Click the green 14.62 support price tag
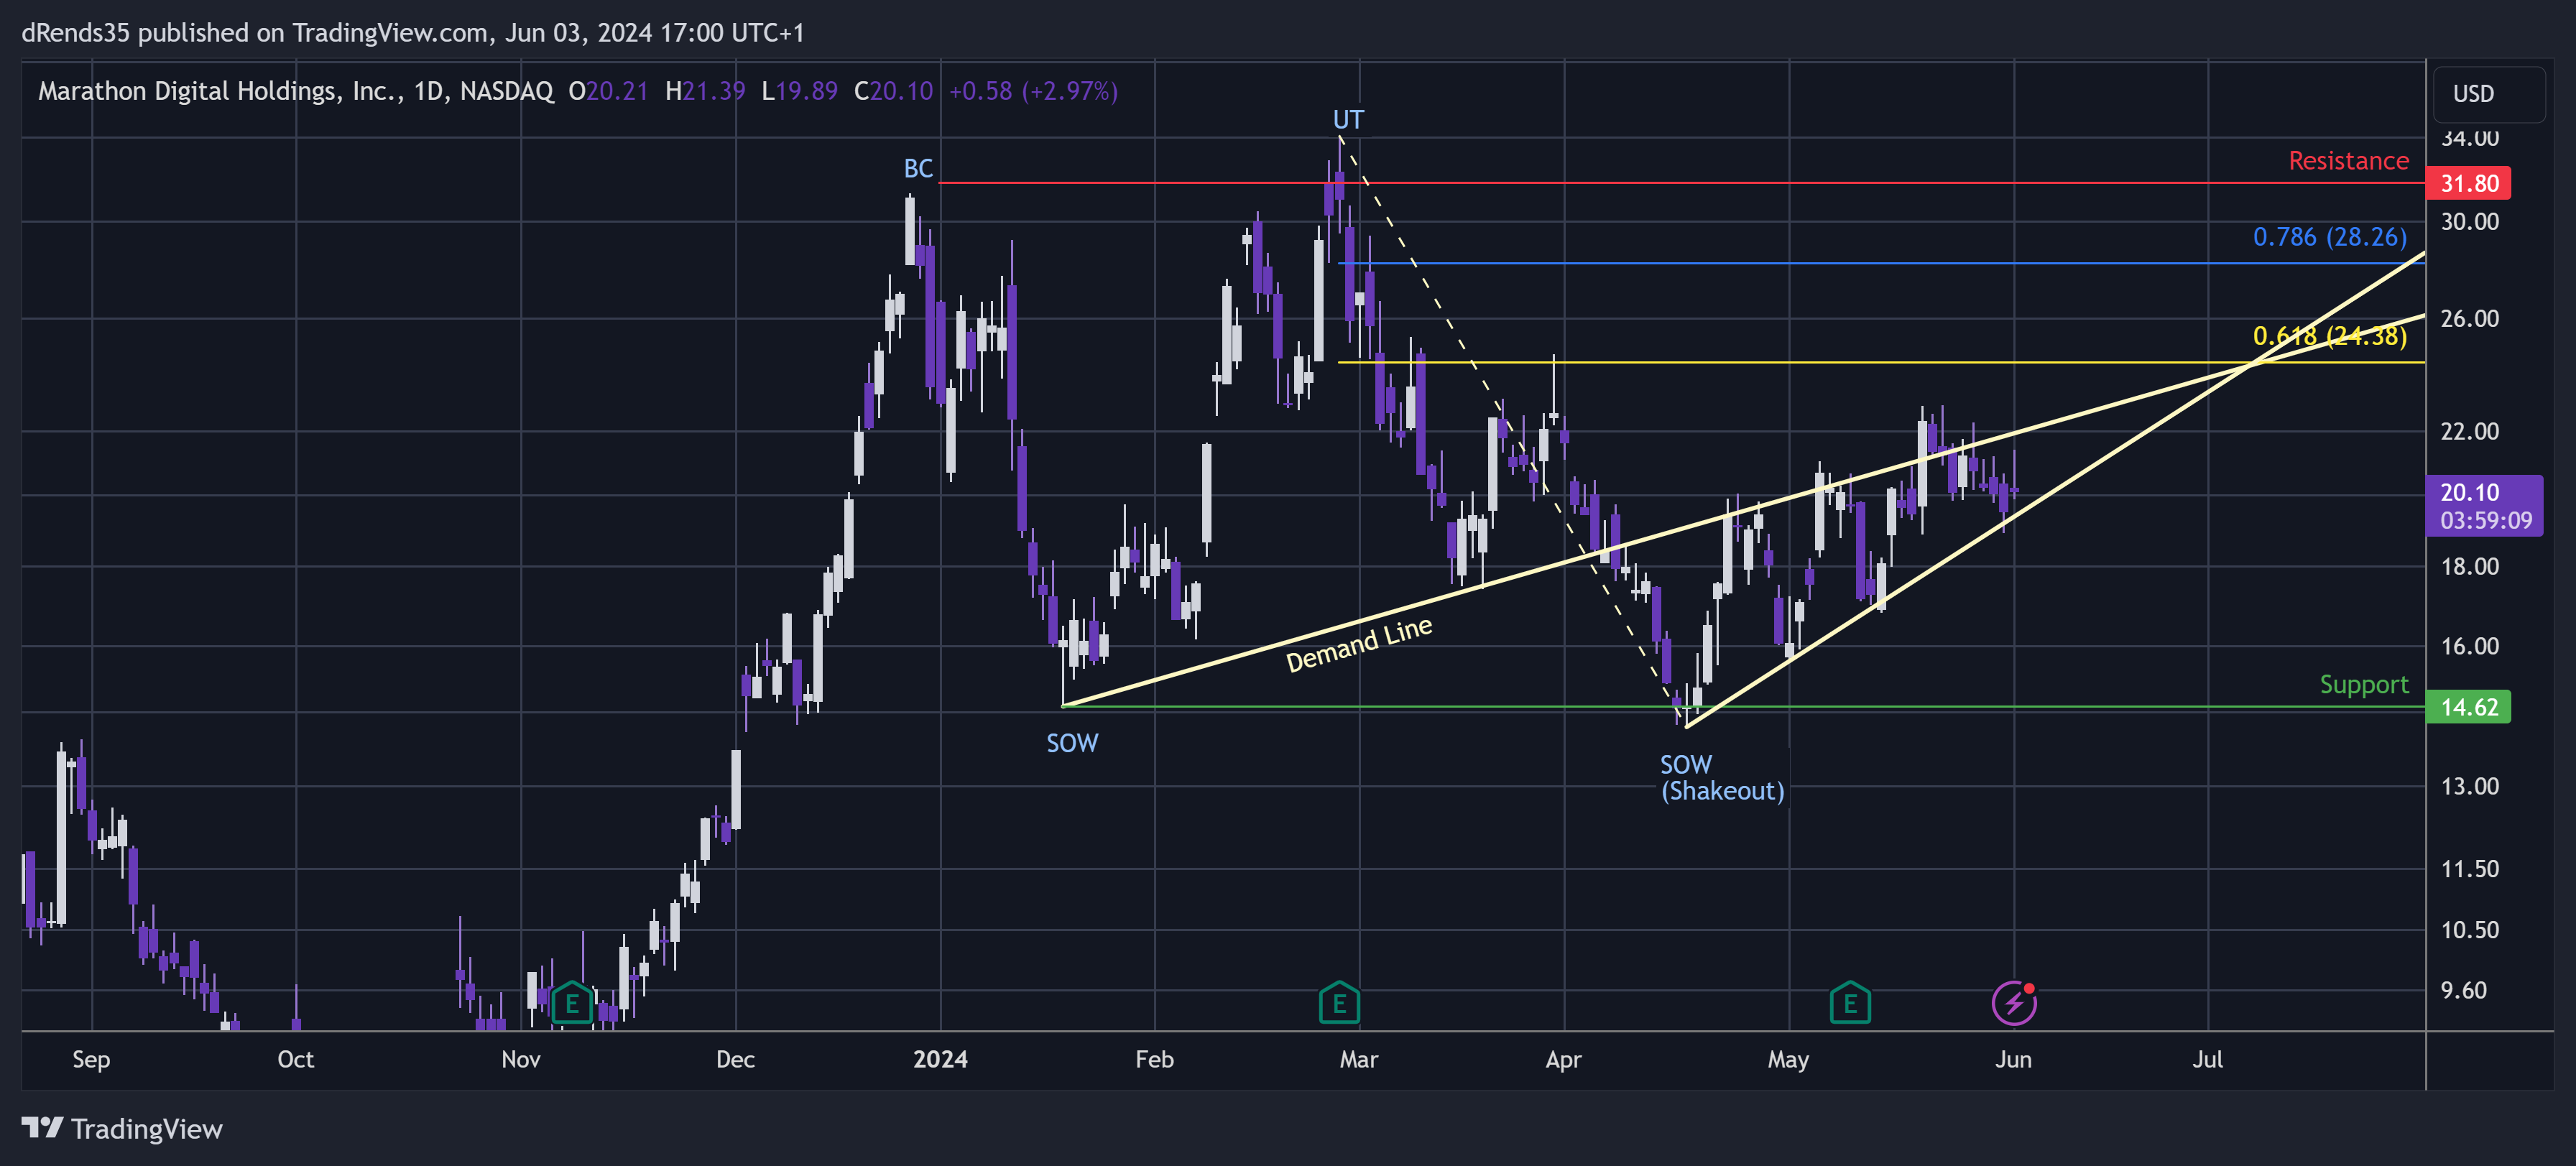 coord(2468,707)
